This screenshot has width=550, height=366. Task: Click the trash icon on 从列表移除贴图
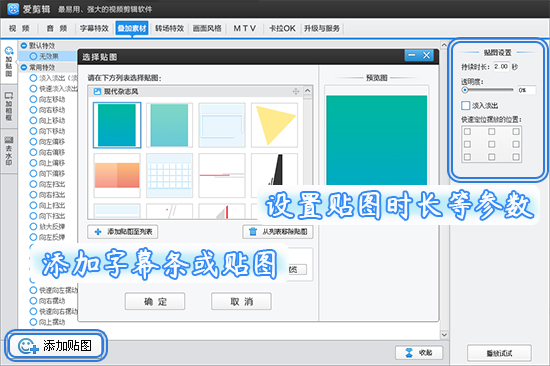[253, 232]
